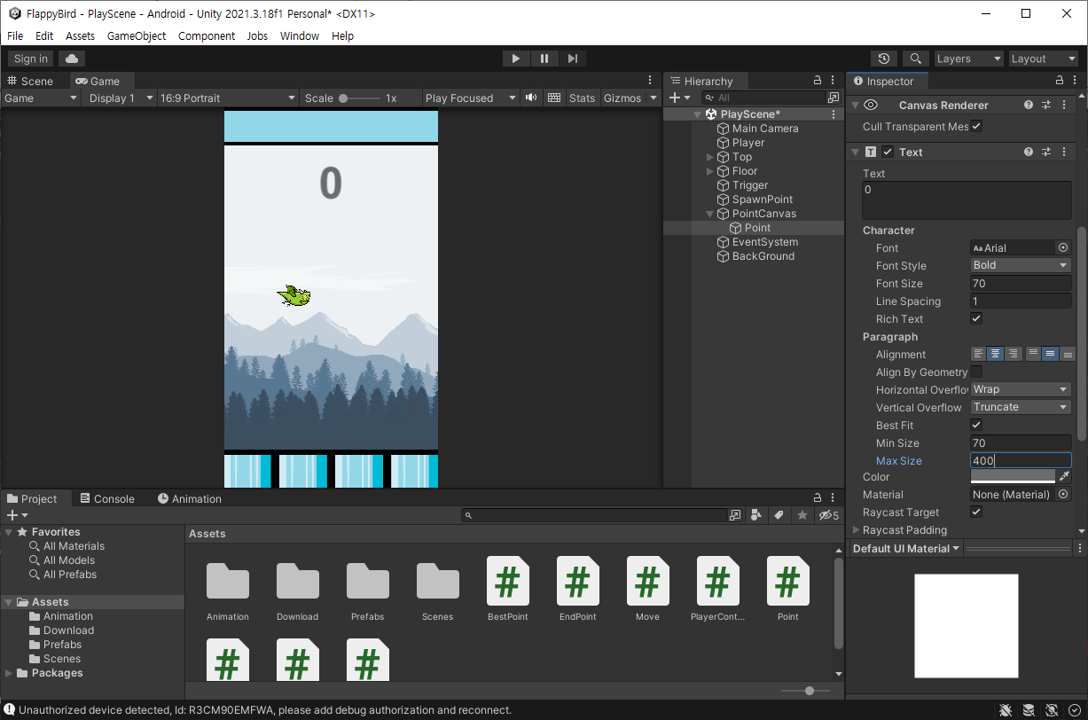
Task: Open the Display 1 dropdown
Action: click(119, 98)
